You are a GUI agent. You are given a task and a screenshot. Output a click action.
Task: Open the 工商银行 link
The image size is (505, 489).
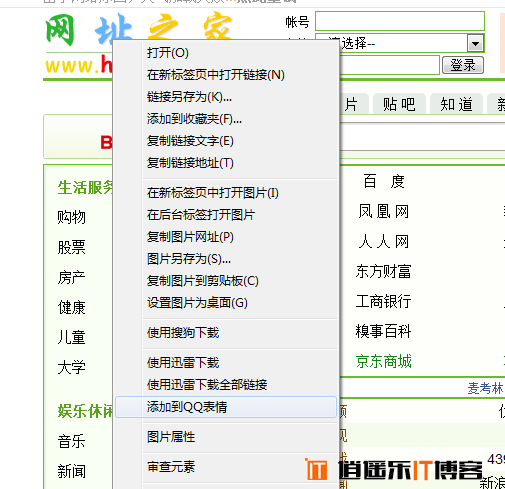(384, 301)
